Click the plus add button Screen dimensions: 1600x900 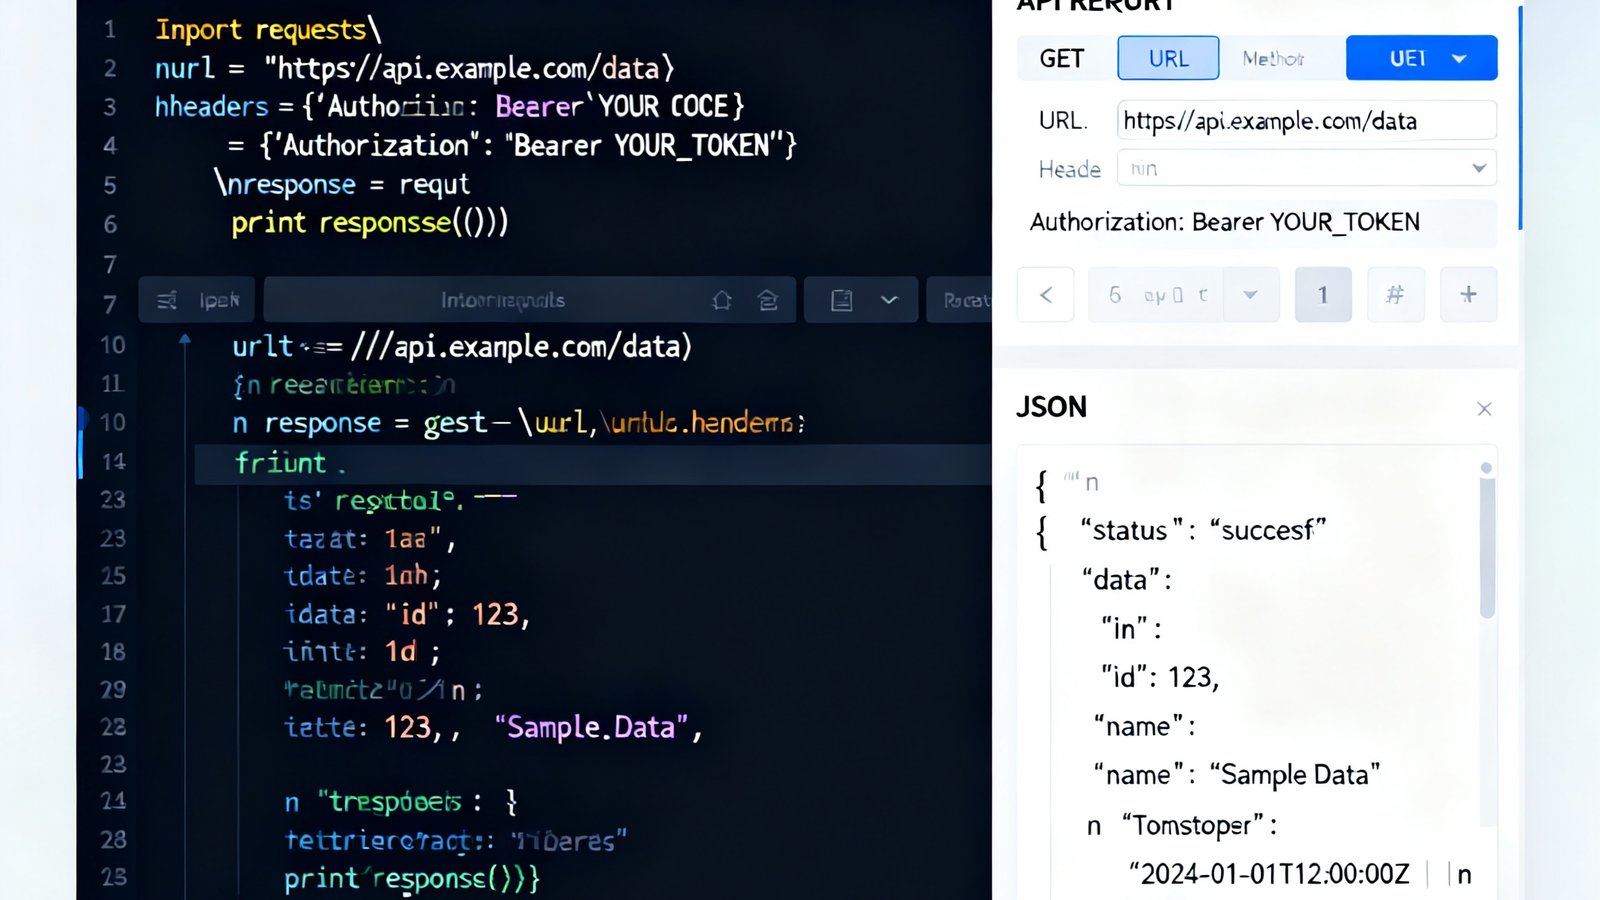(1468, 295)
